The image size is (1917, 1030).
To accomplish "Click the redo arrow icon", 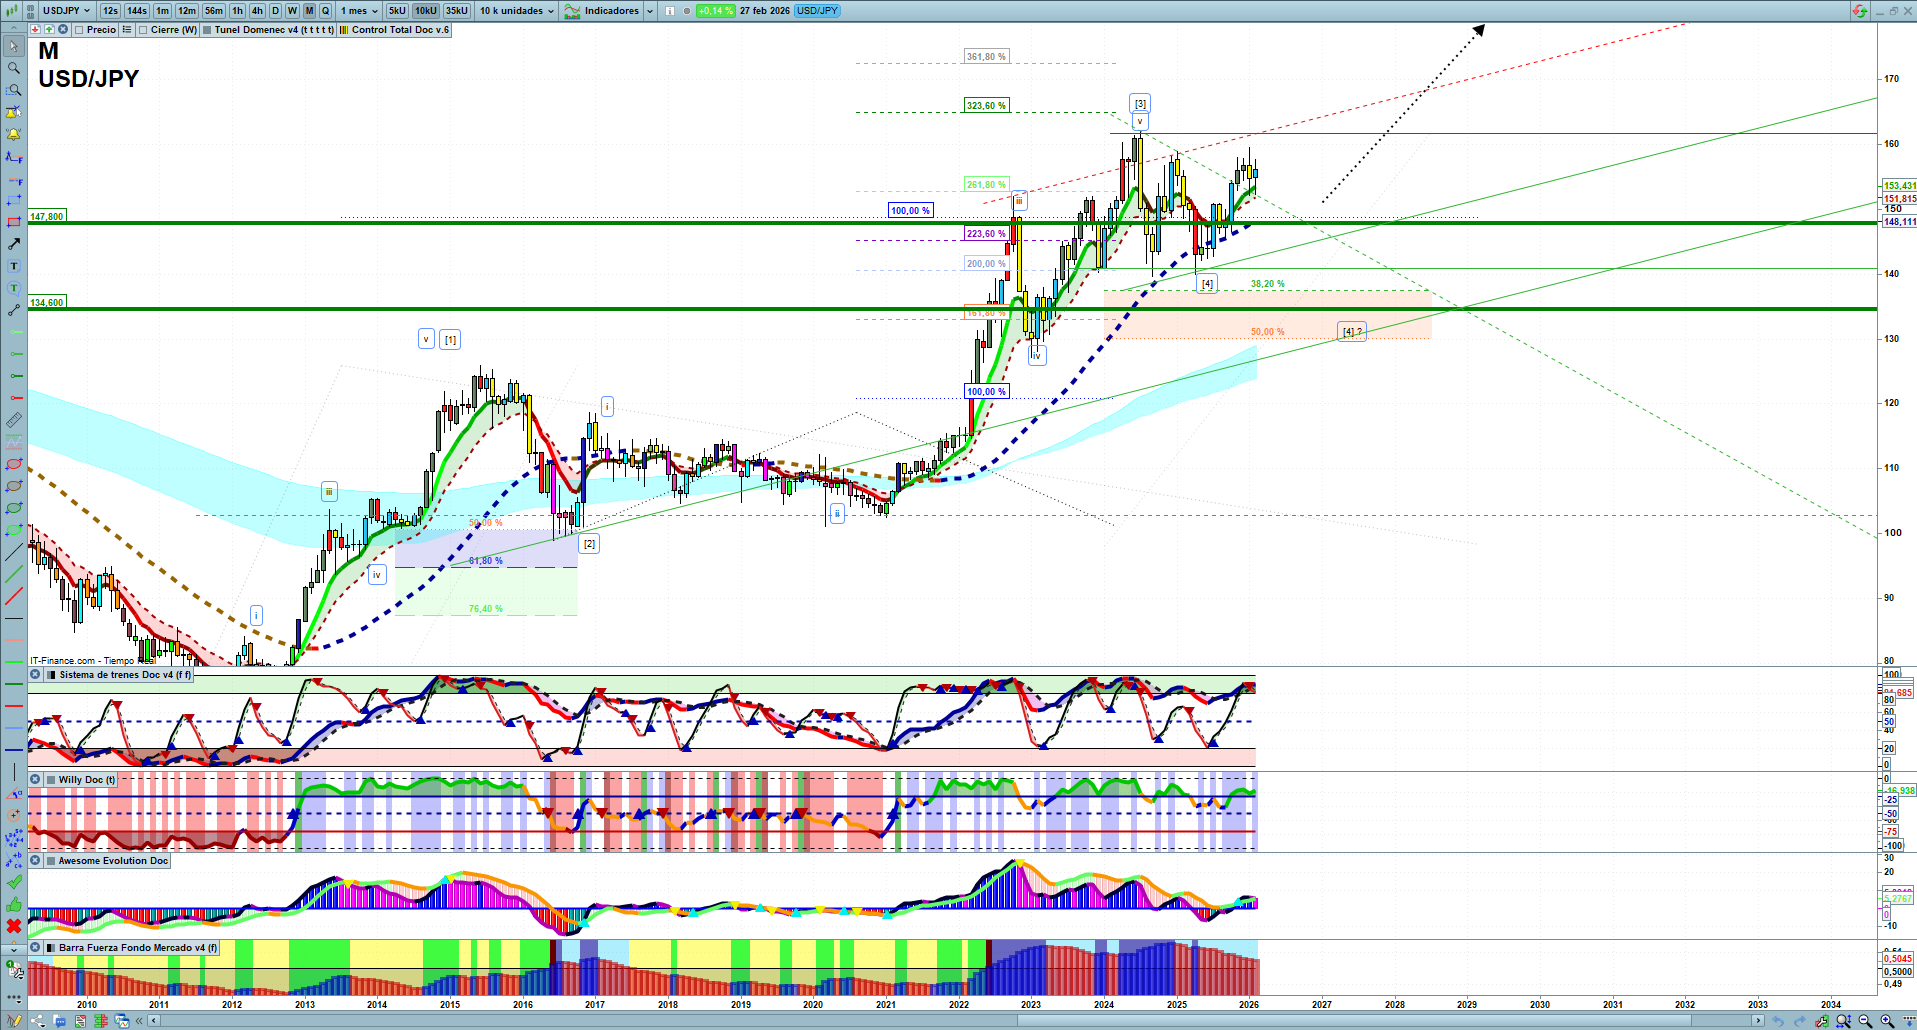I will pyautogui.click(x=1801, y=1021).
